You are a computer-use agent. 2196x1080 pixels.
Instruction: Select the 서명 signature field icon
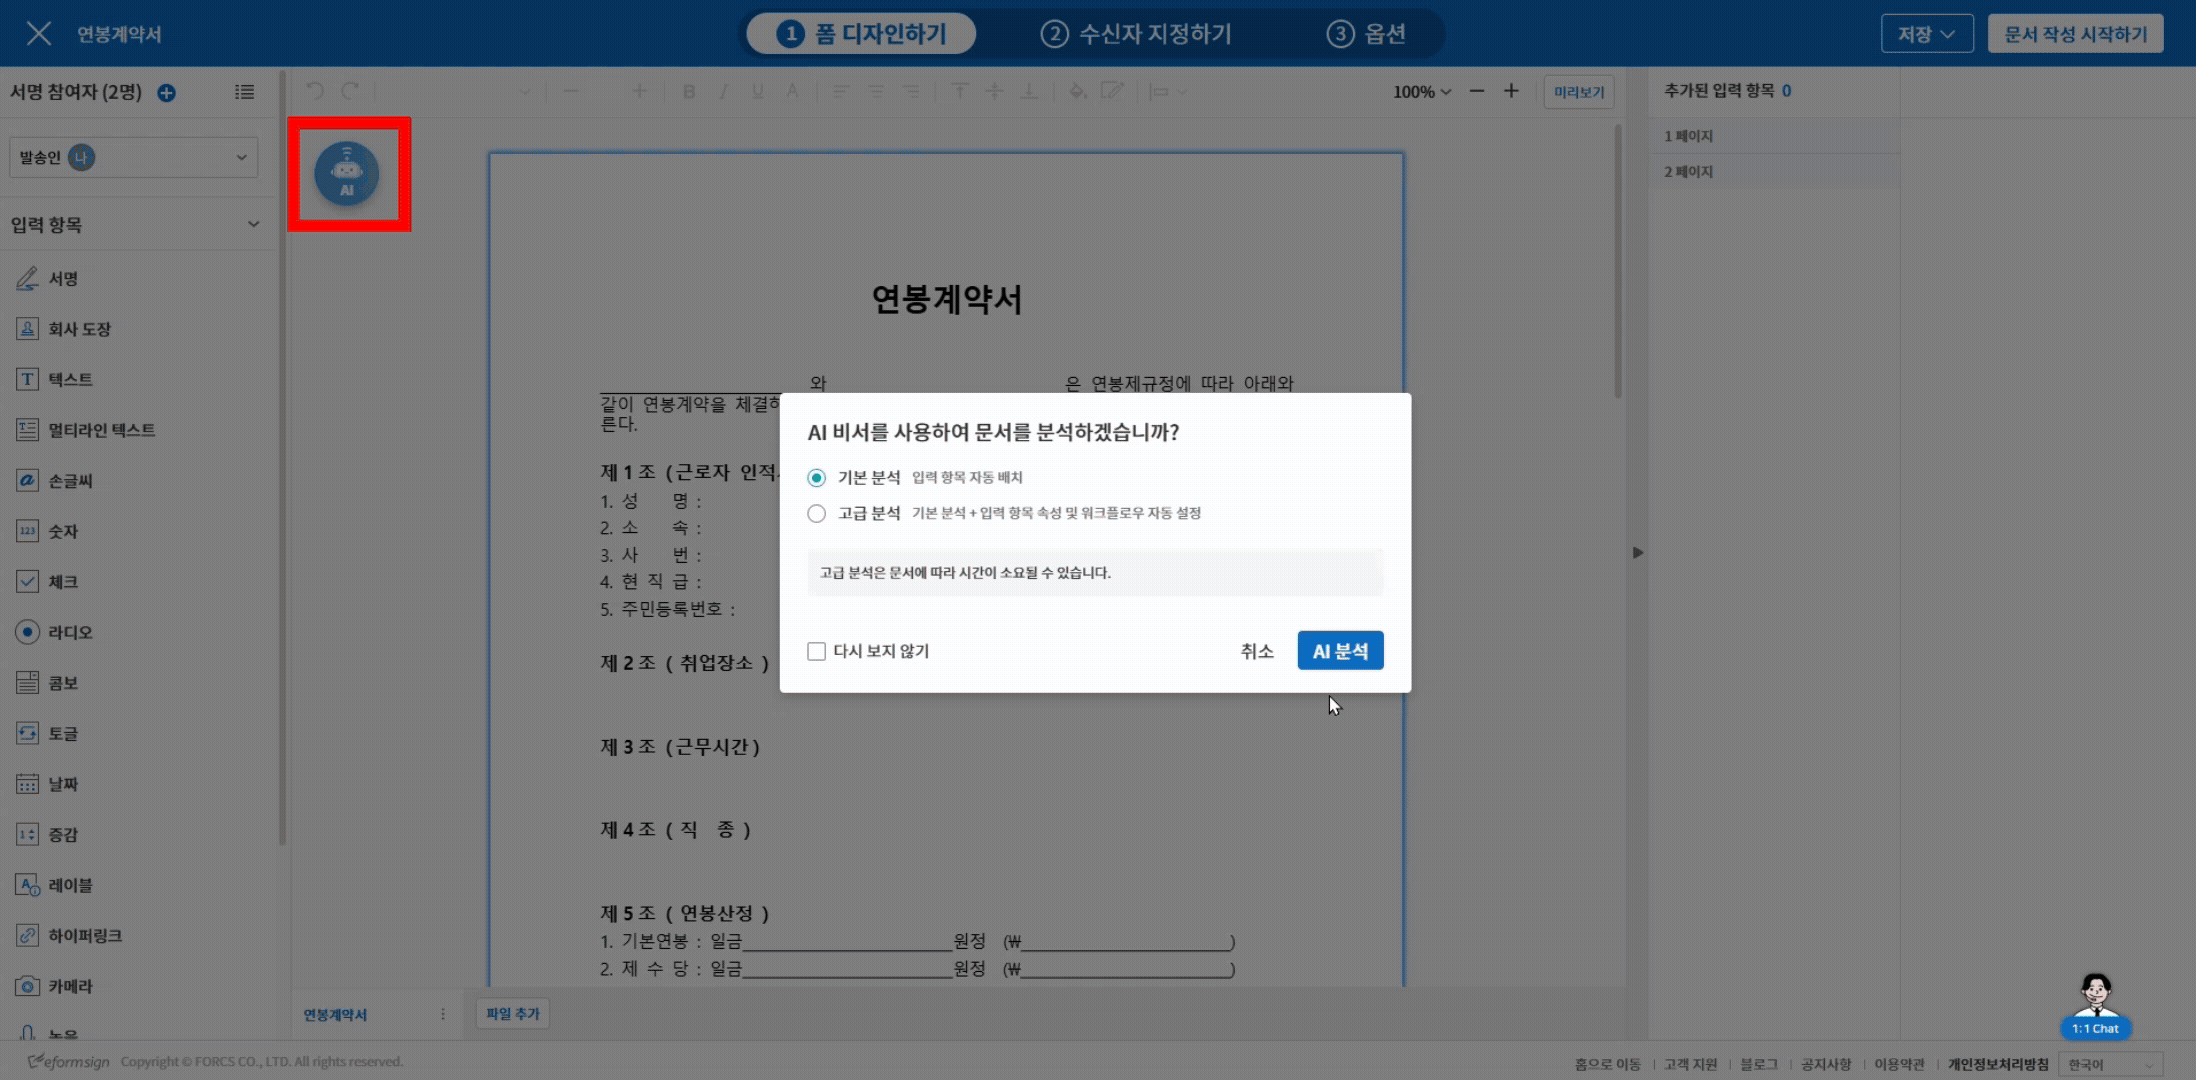[27, 279]
